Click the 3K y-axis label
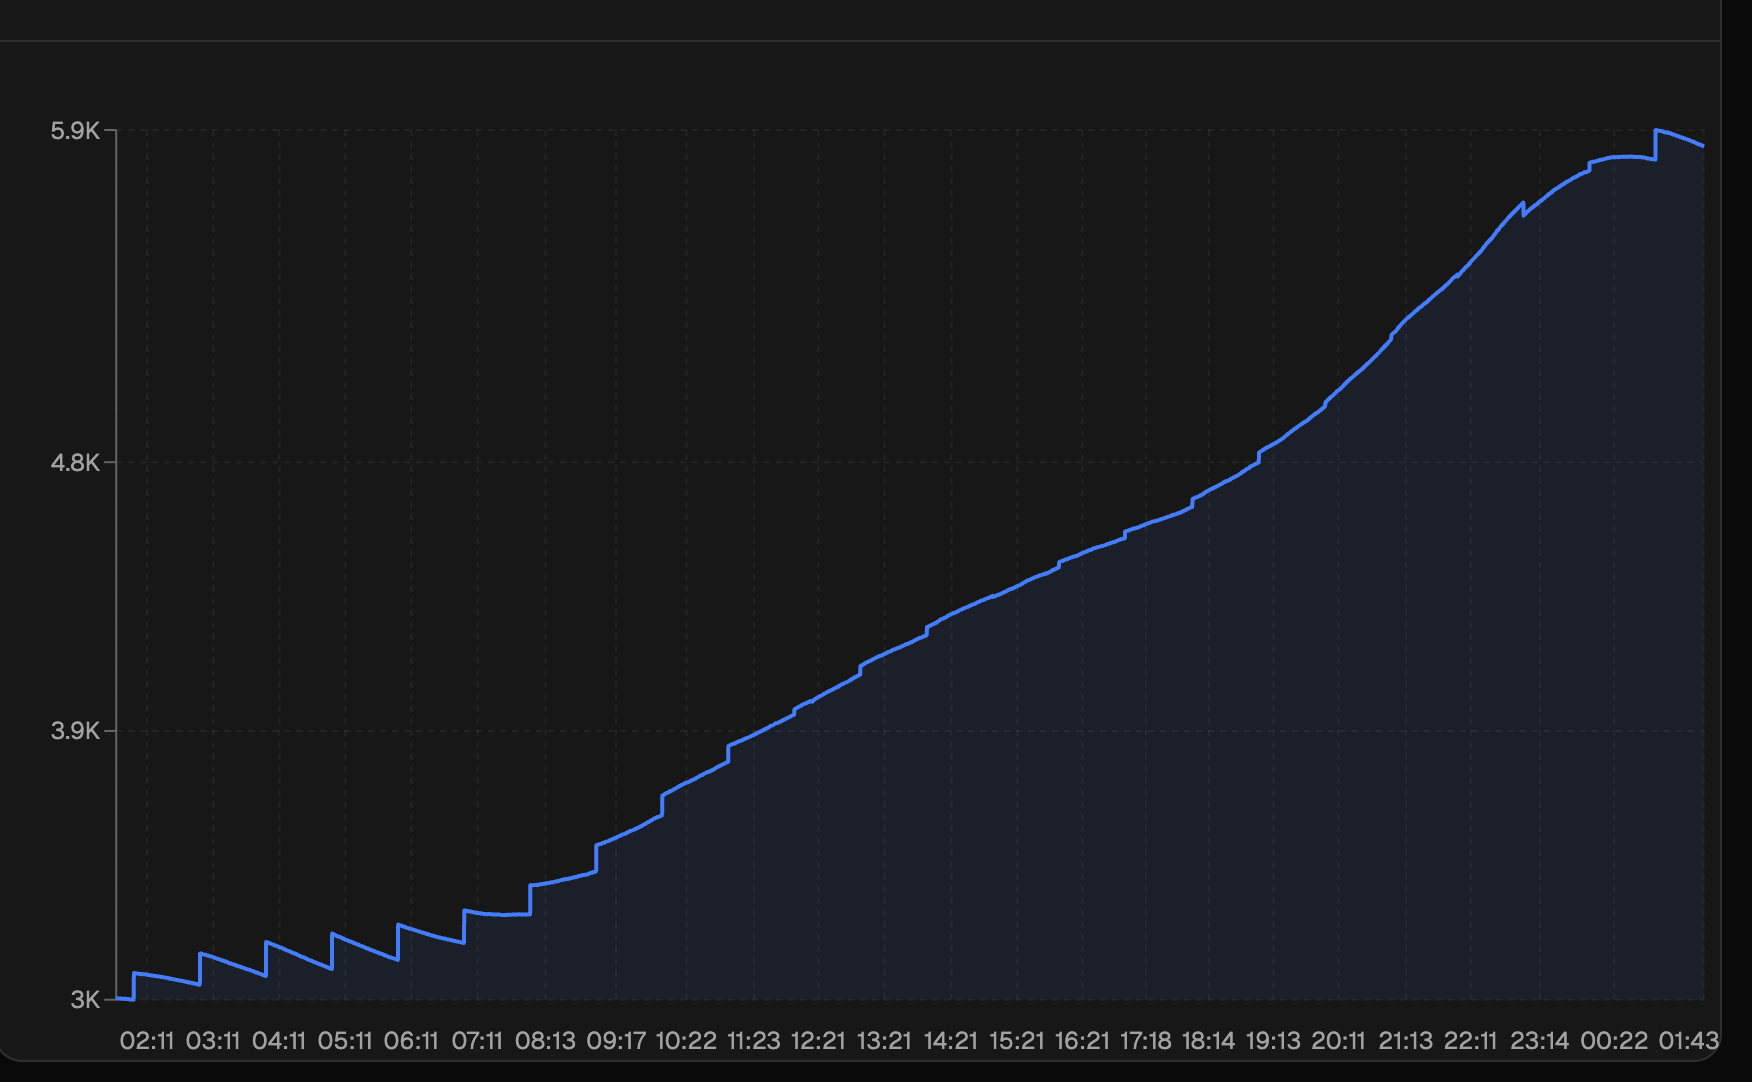Screen dimensions: 1752x1082 [85, 999]
